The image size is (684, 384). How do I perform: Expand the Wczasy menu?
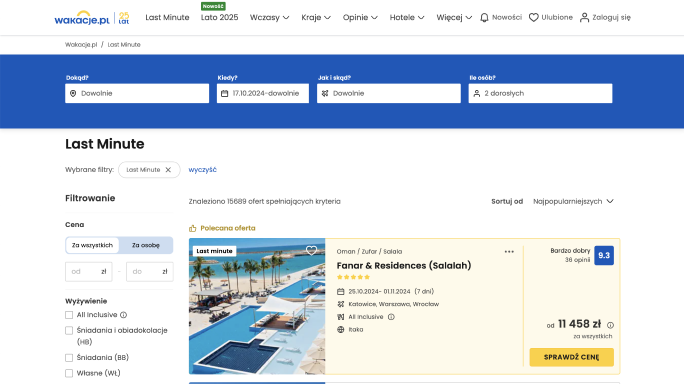point(270,17)
